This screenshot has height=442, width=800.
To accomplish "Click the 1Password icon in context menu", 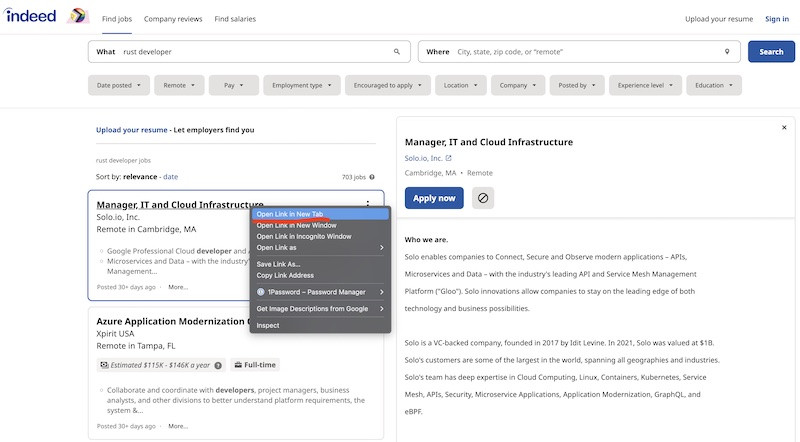I will click(261, 292).
